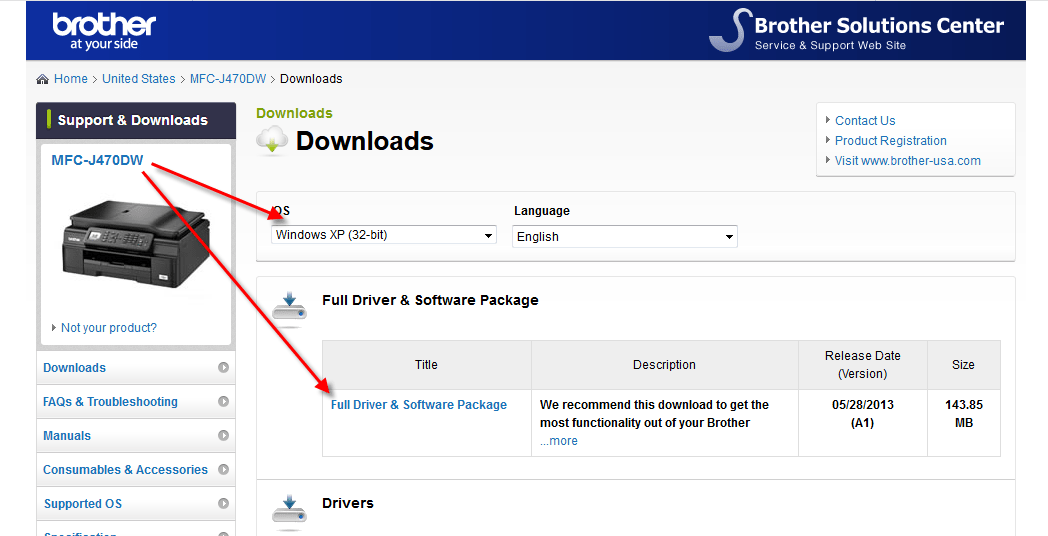Click the Full Driver package download icon
The width and height of the screenshot is (1048, 536).
pyautogui.click(x=289, y=308)
